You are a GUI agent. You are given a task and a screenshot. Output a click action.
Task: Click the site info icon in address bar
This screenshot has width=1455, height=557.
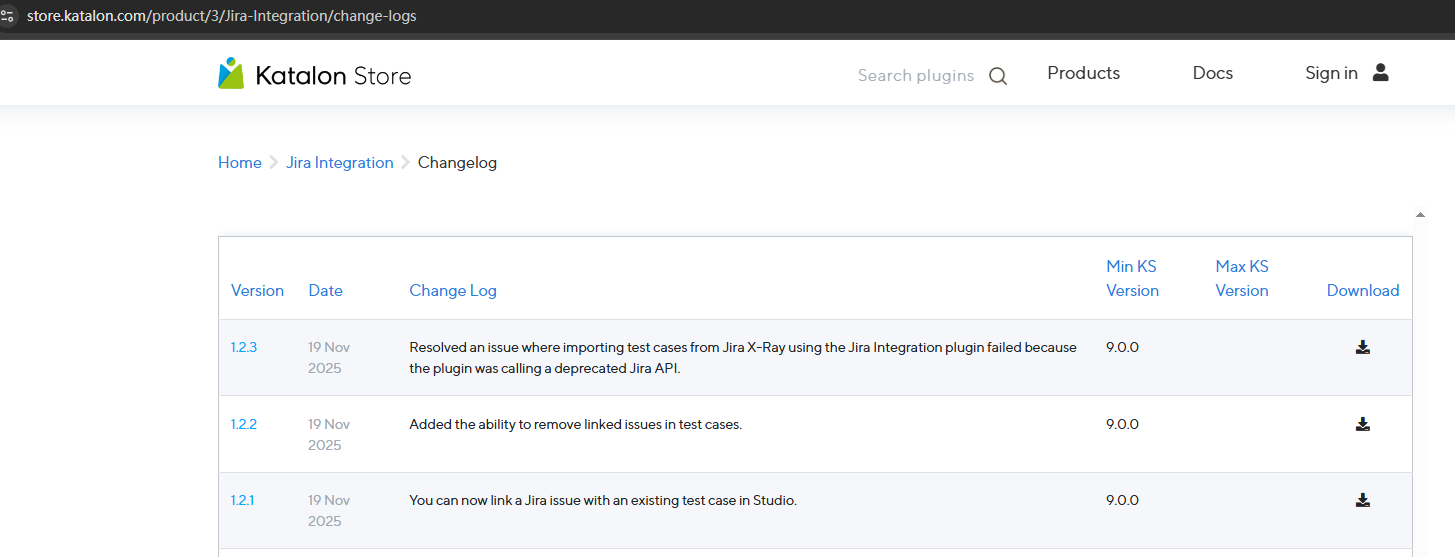7,16
